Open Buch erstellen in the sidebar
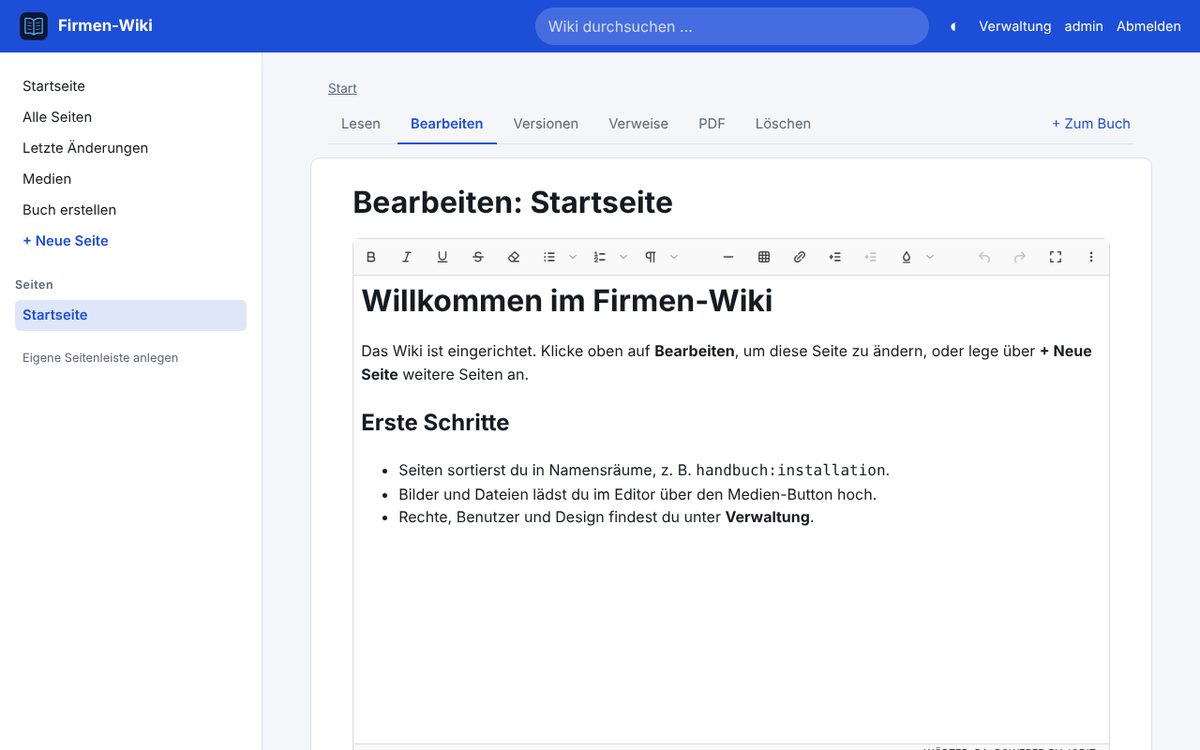Viewport: 1200px width, 750px height. click(x=69, y=210)
